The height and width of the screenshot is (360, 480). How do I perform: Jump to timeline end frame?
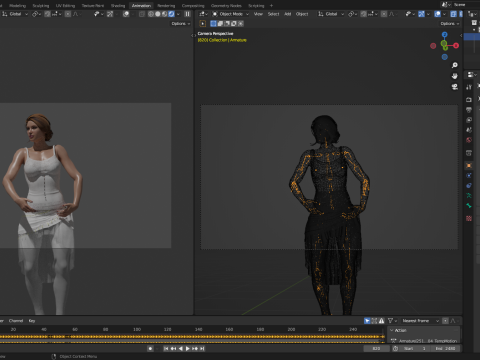click(x=202, y=348)
